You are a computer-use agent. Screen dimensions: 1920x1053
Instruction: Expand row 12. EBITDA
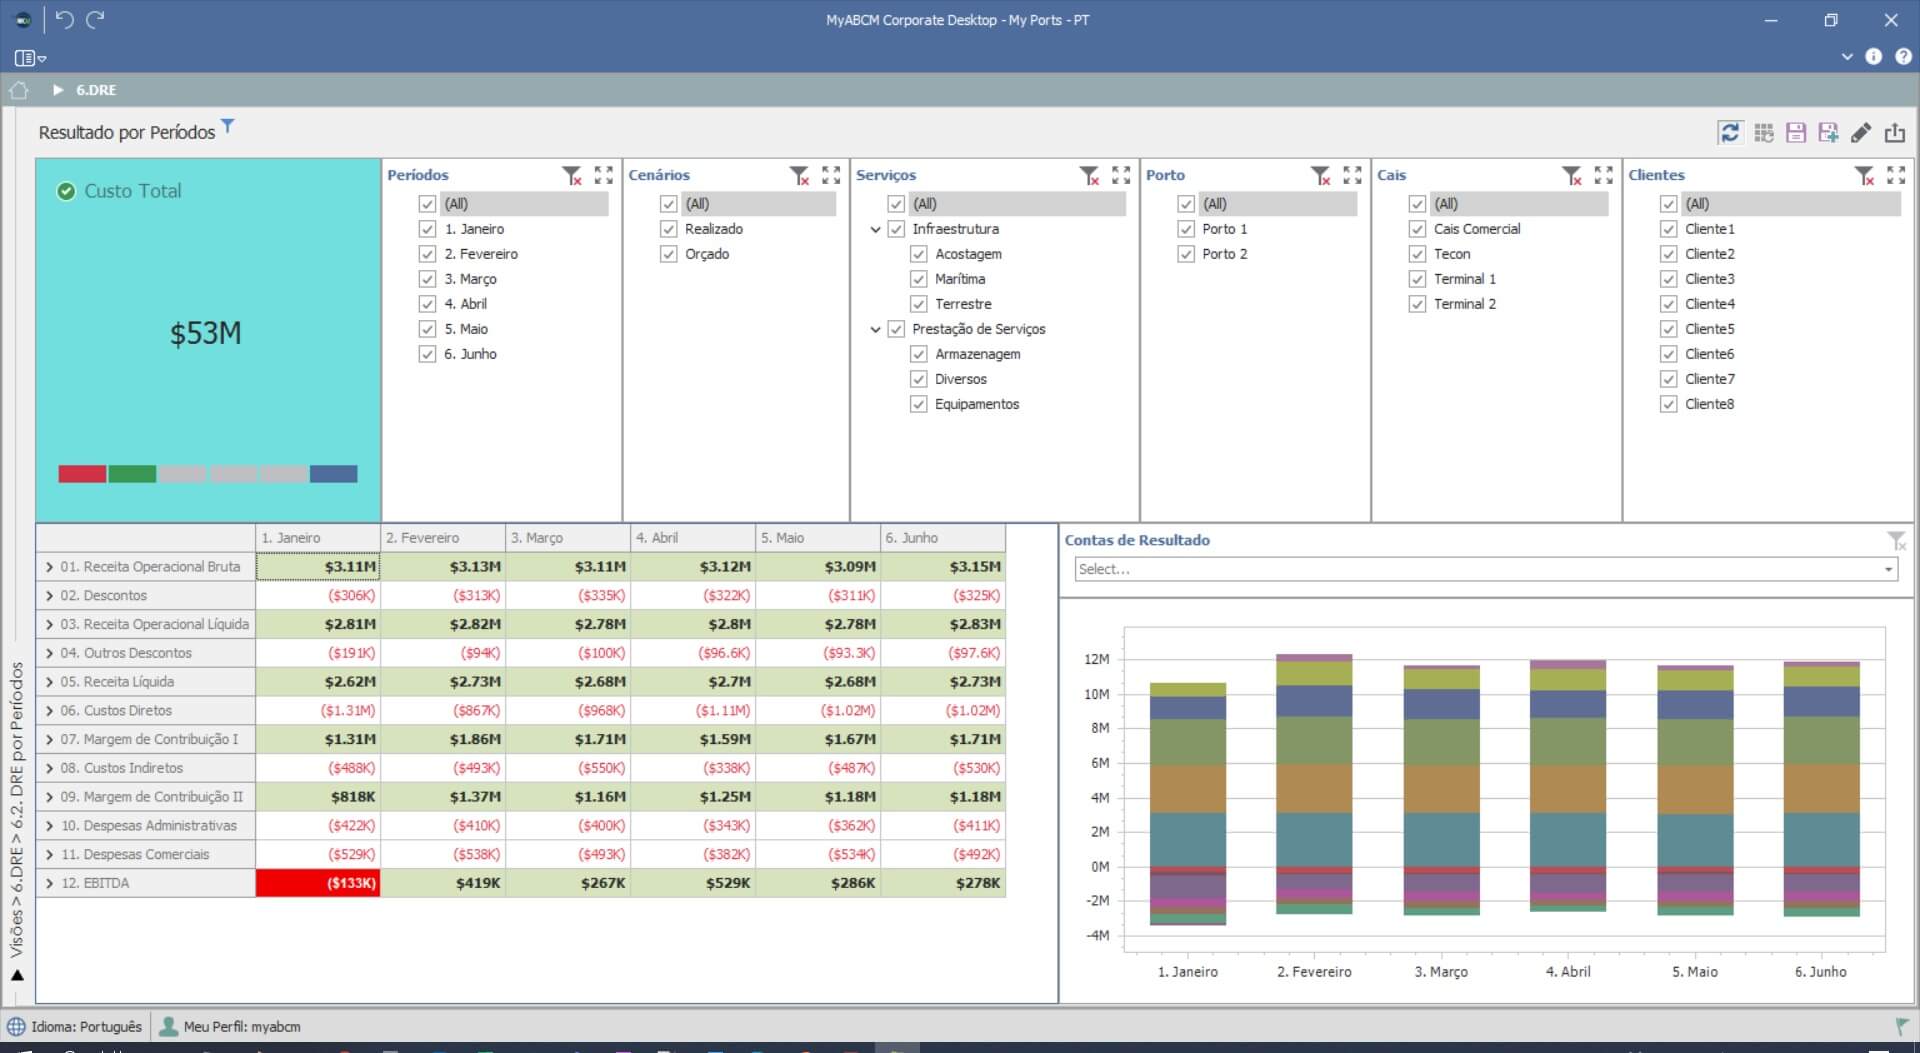click(x=49, y=884)
